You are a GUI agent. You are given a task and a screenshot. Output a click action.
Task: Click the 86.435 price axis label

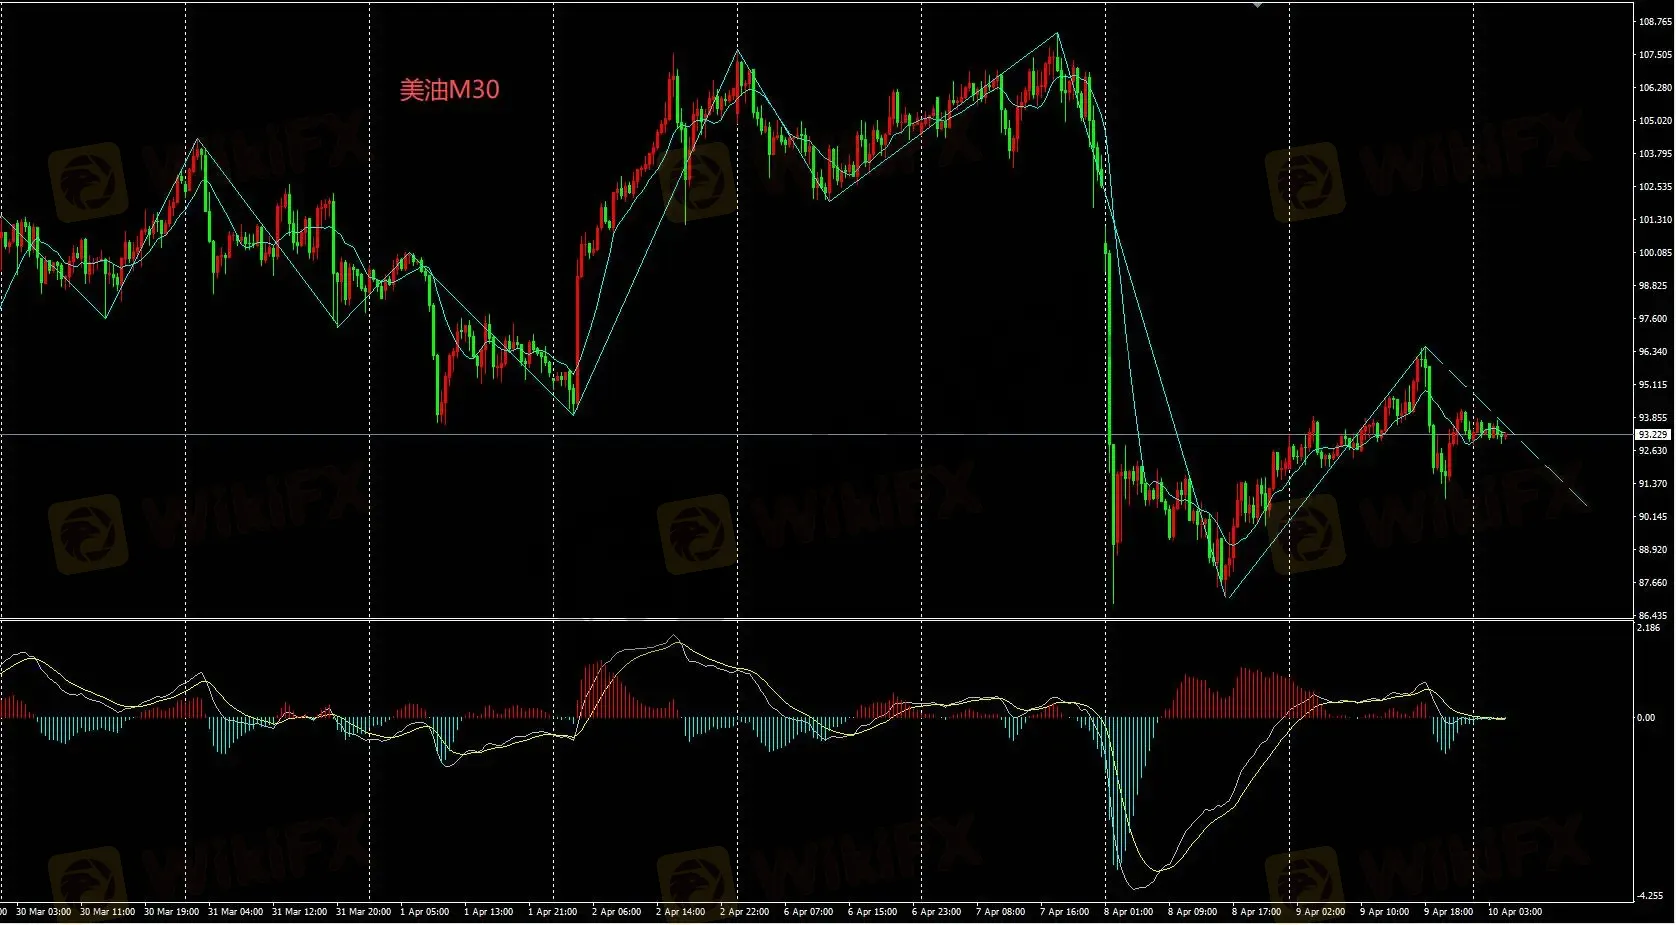coord(1655,616)
